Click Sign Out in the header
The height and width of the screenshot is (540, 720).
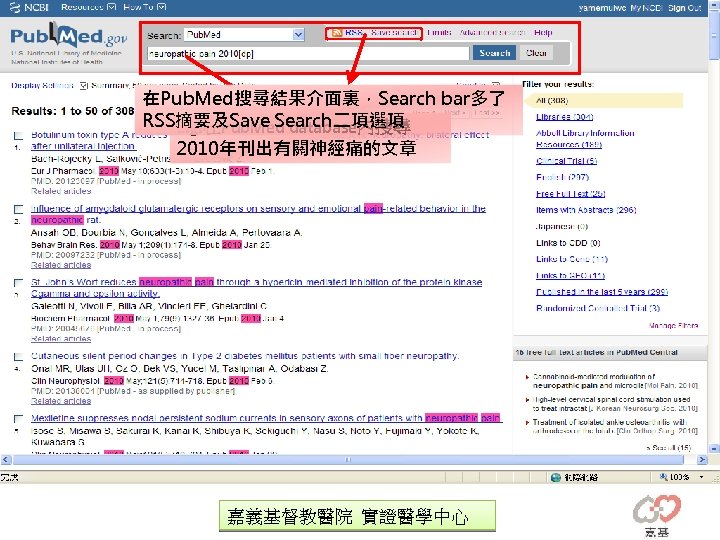coord(684,8)
